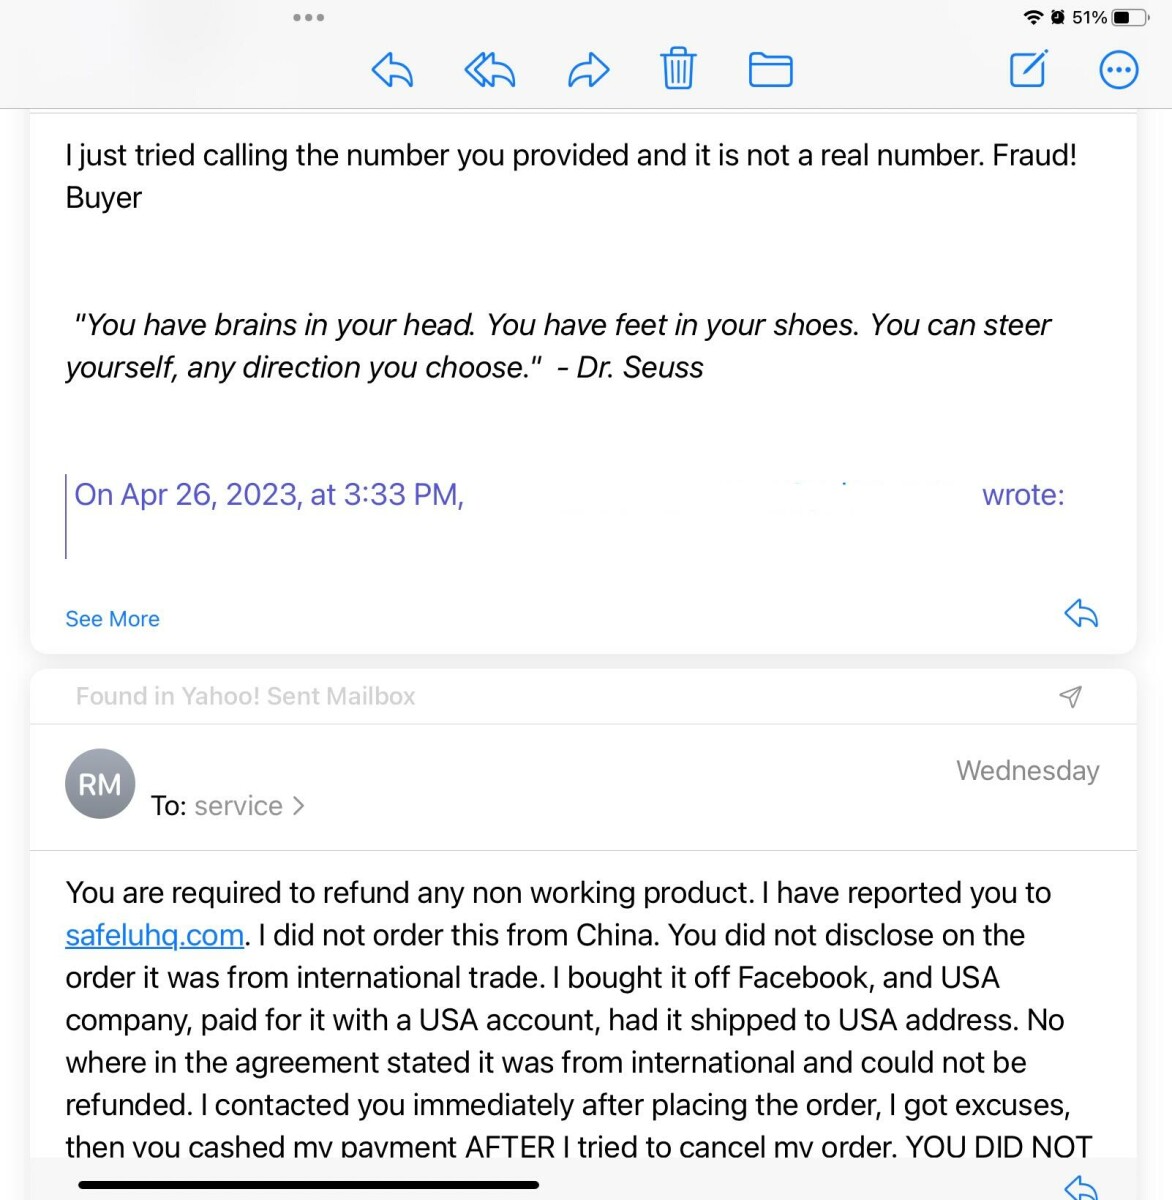Tap the paper-plane sent icon
This screenshot has height=1200, width=1172.
pos(1070,696)
